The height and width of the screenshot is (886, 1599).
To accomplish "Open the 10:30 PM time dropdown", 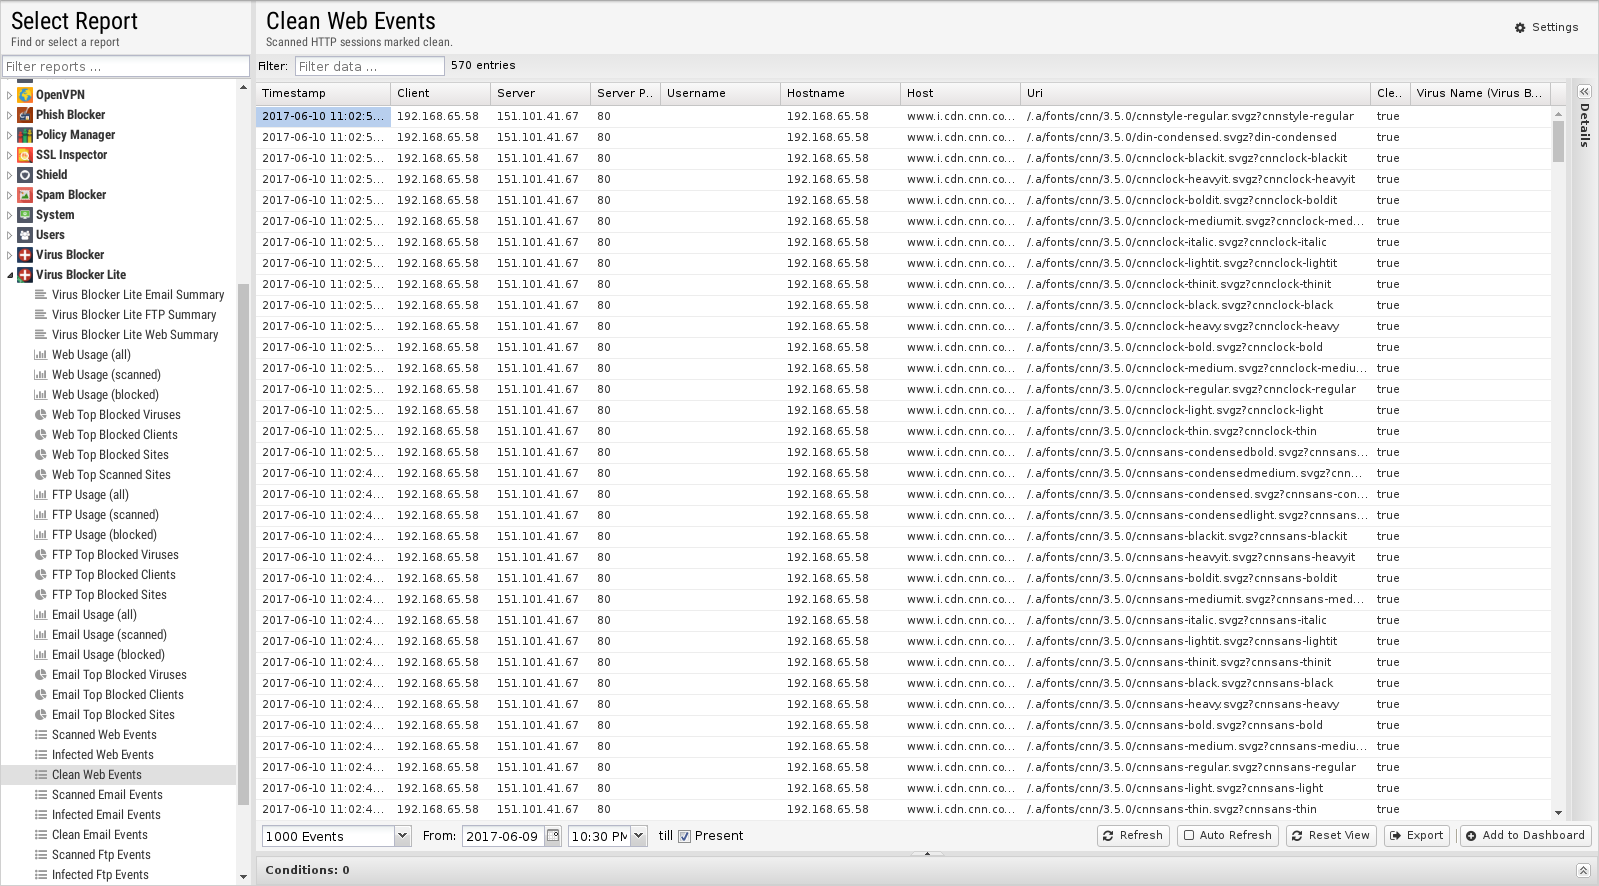I will tap(639, 836).
